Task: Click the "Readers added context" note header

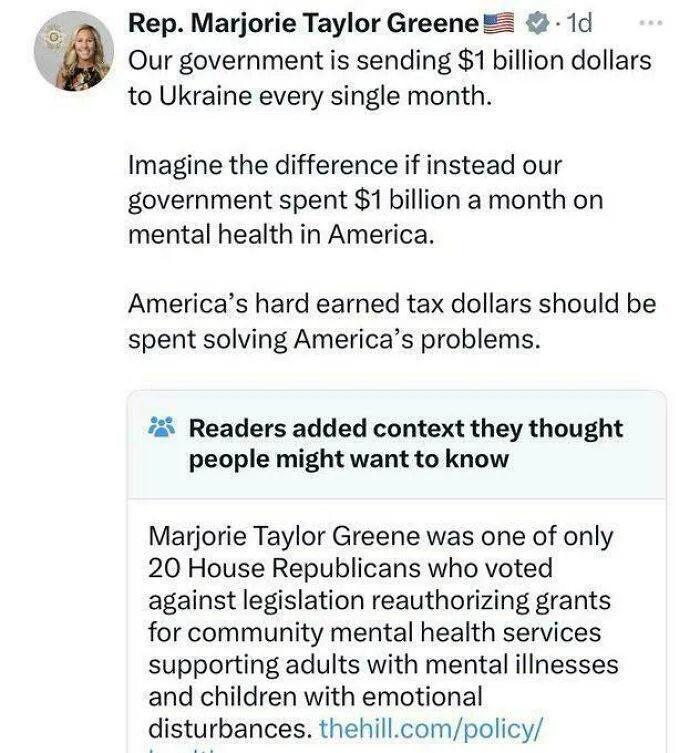Action: [x=405, y=443]
